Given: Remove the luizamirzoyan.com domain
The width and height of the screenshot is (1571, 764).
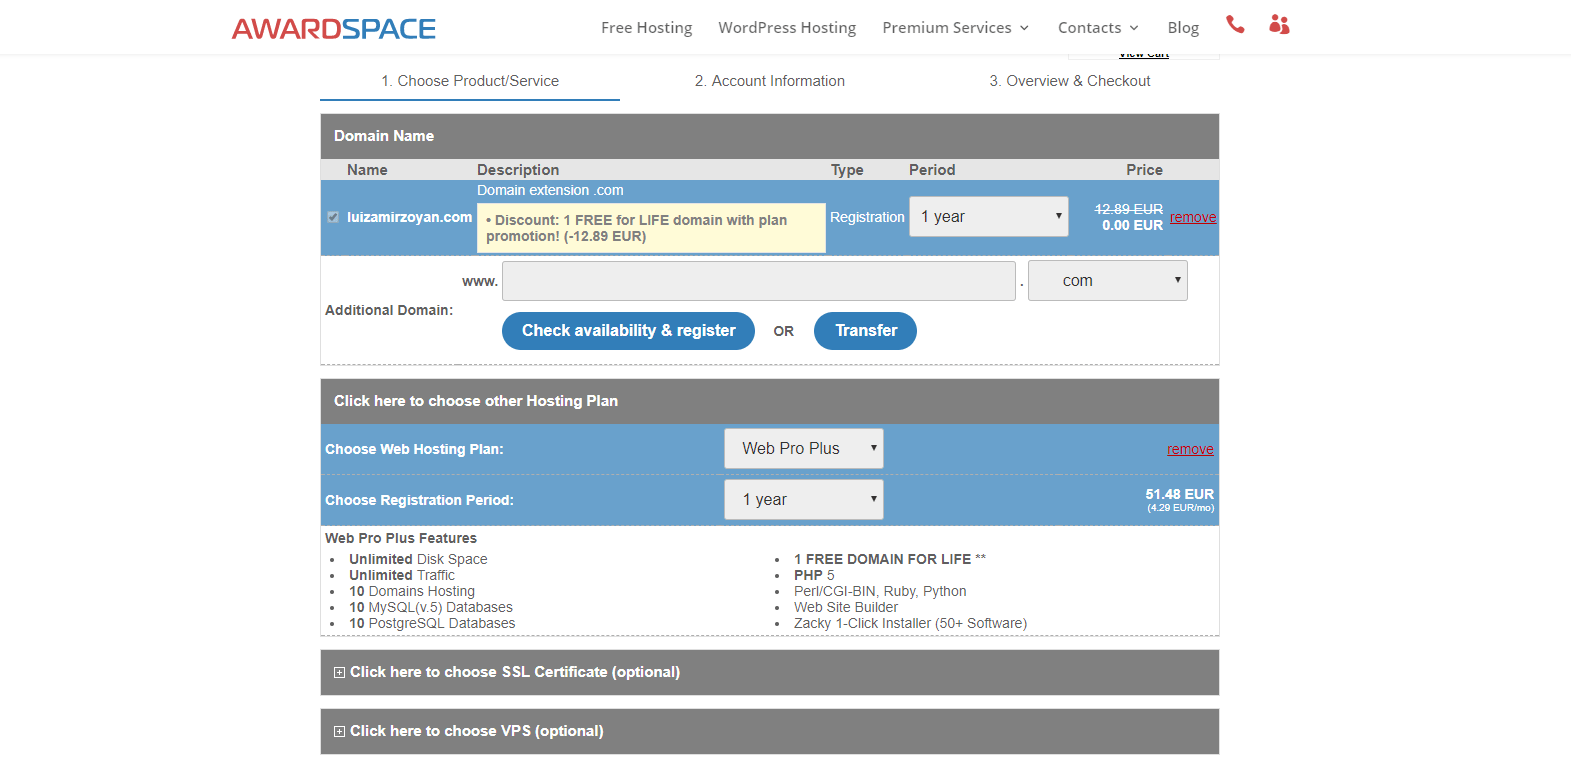Looking at the screenshot, I should click(x=1193, y=217).
